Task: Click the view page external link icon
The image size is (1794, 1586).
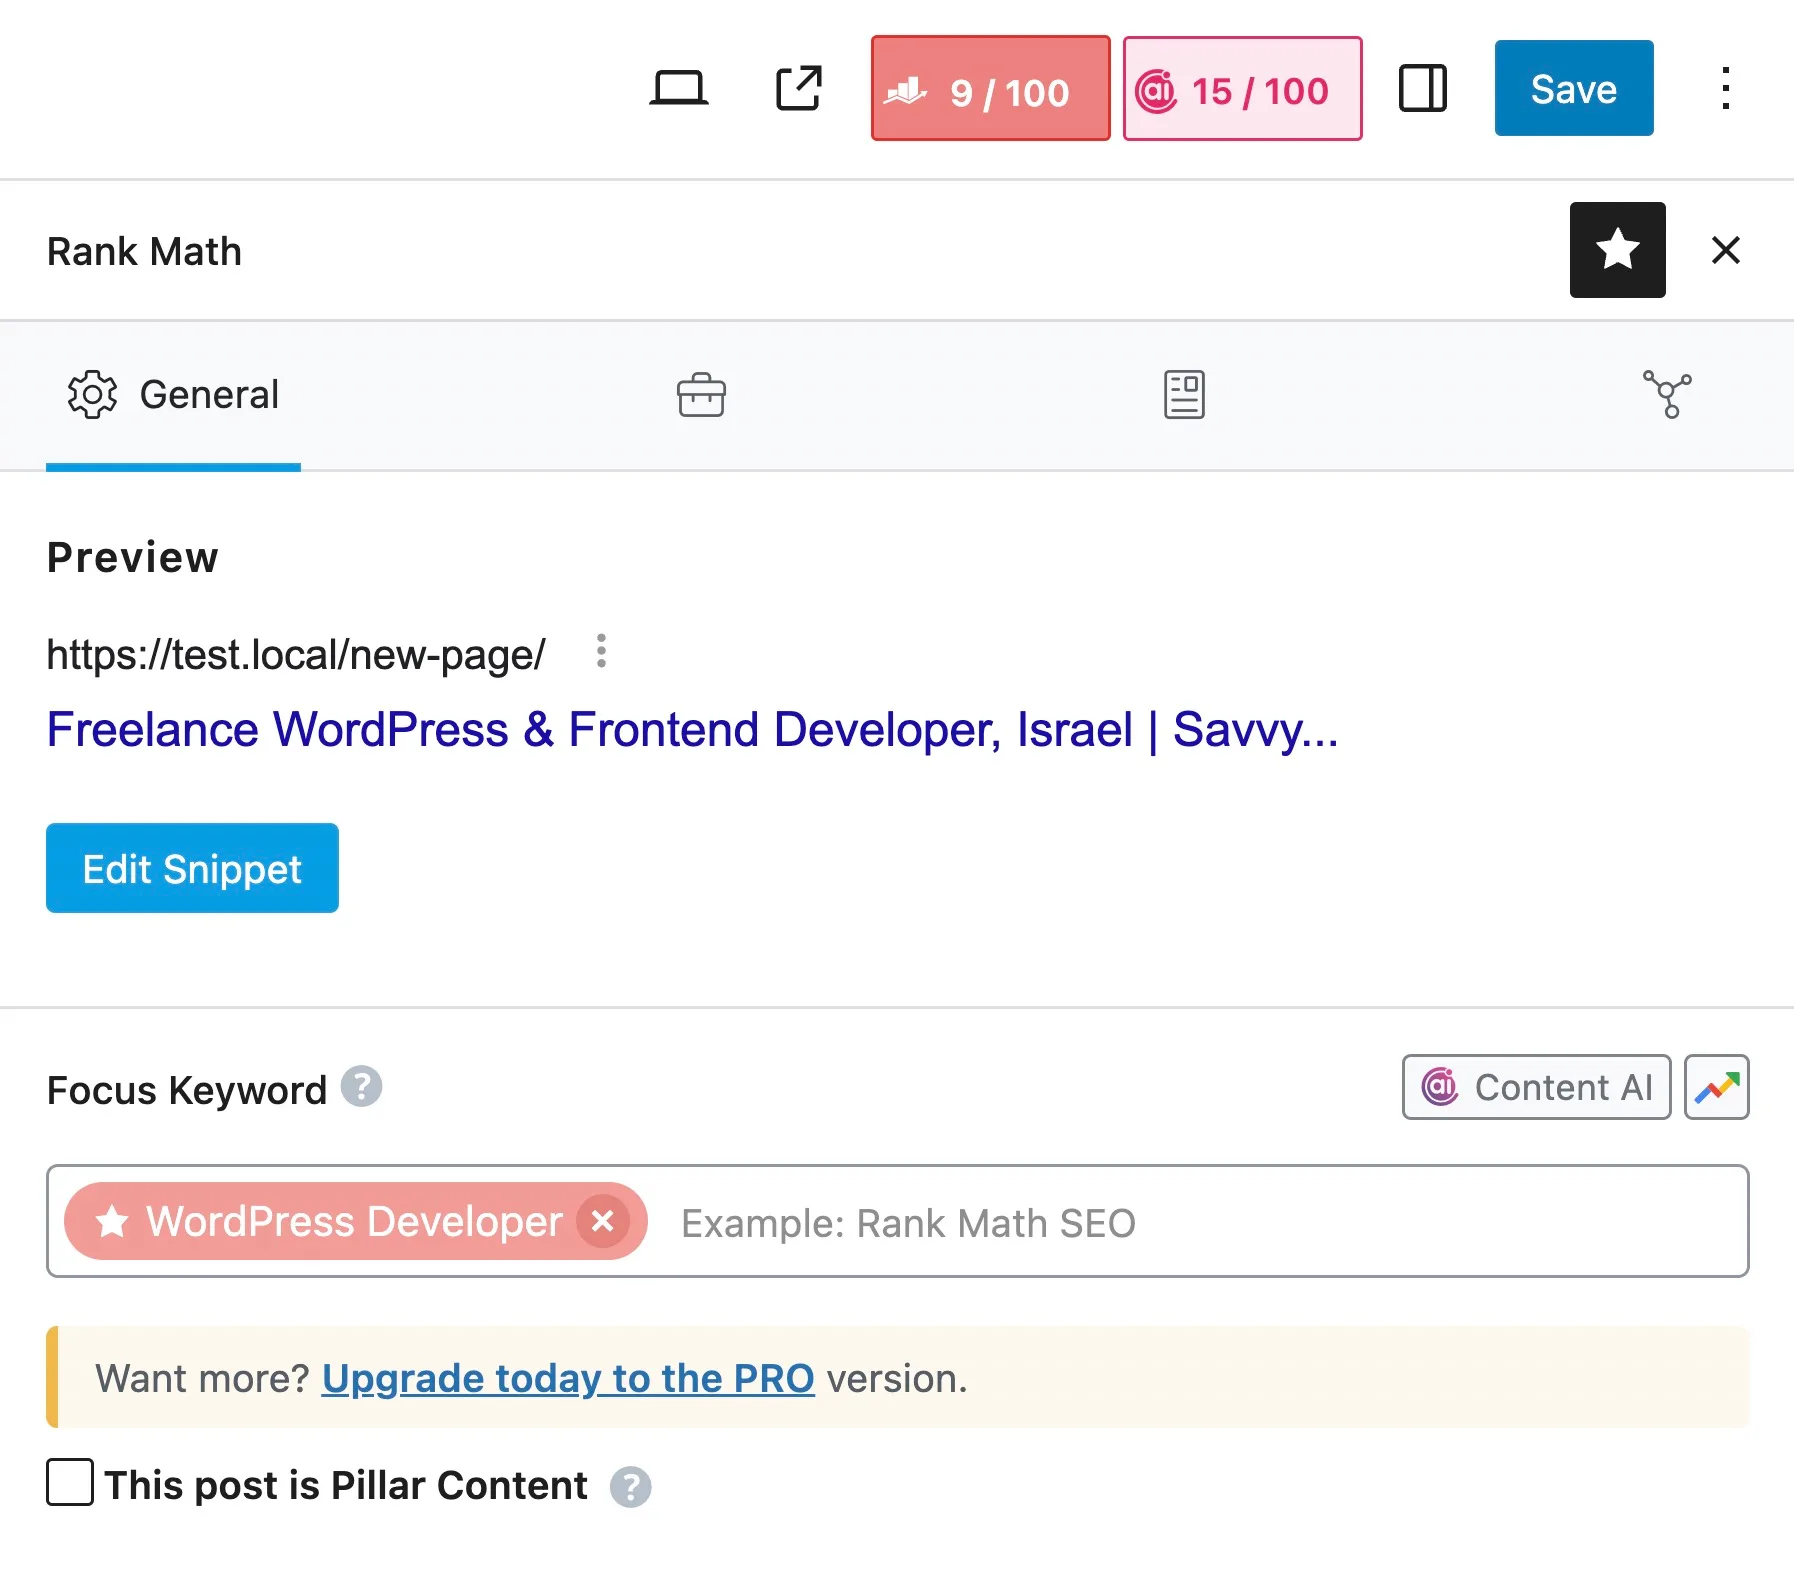Action: click(x=799, y=88)
